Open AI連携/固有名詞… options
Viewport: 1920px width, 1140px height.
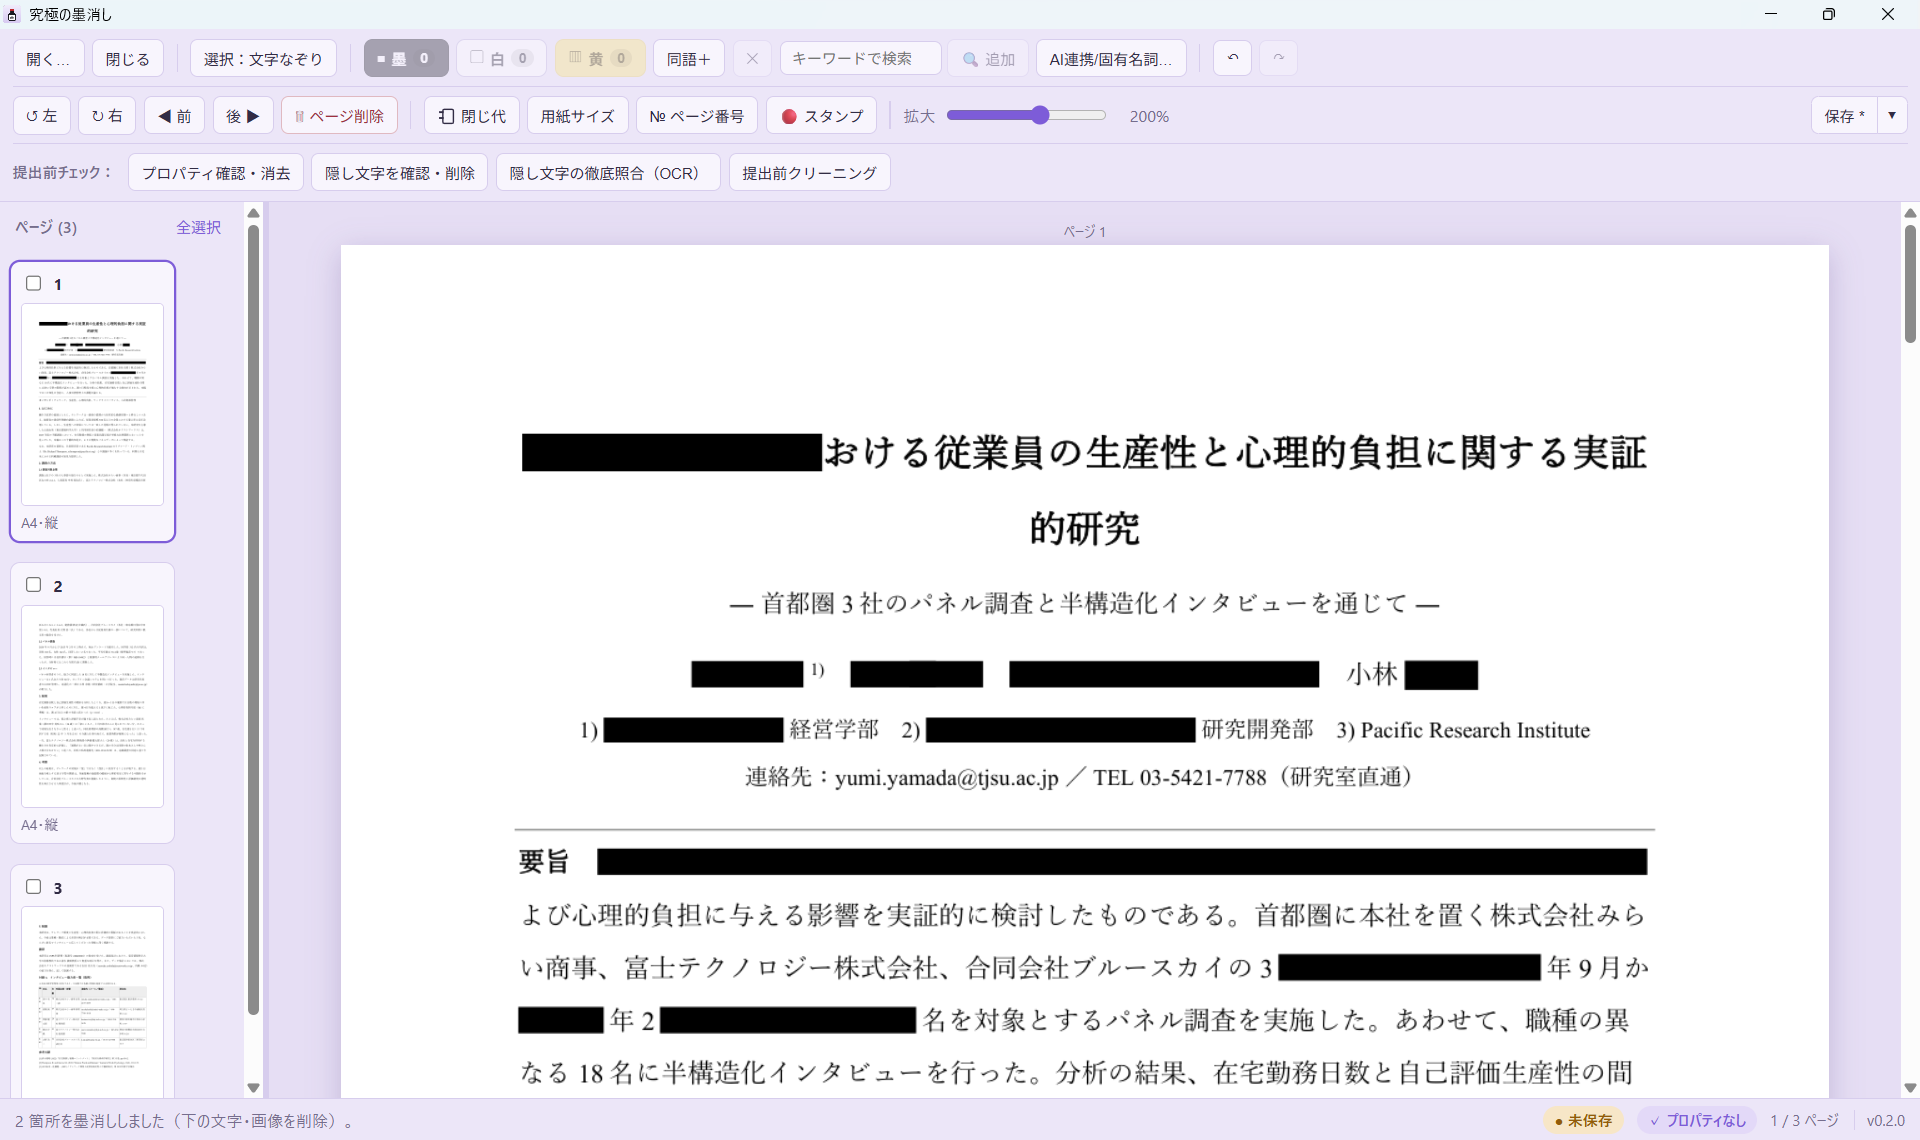1111,59
